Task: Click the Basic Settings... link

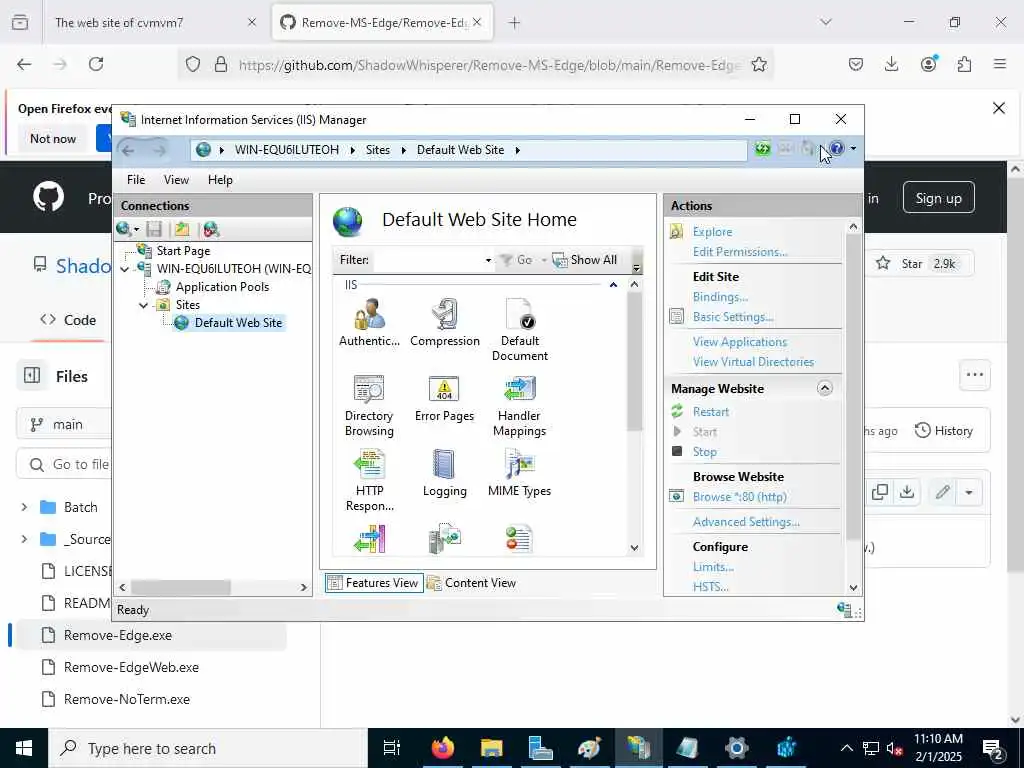Action: [733, 317]
